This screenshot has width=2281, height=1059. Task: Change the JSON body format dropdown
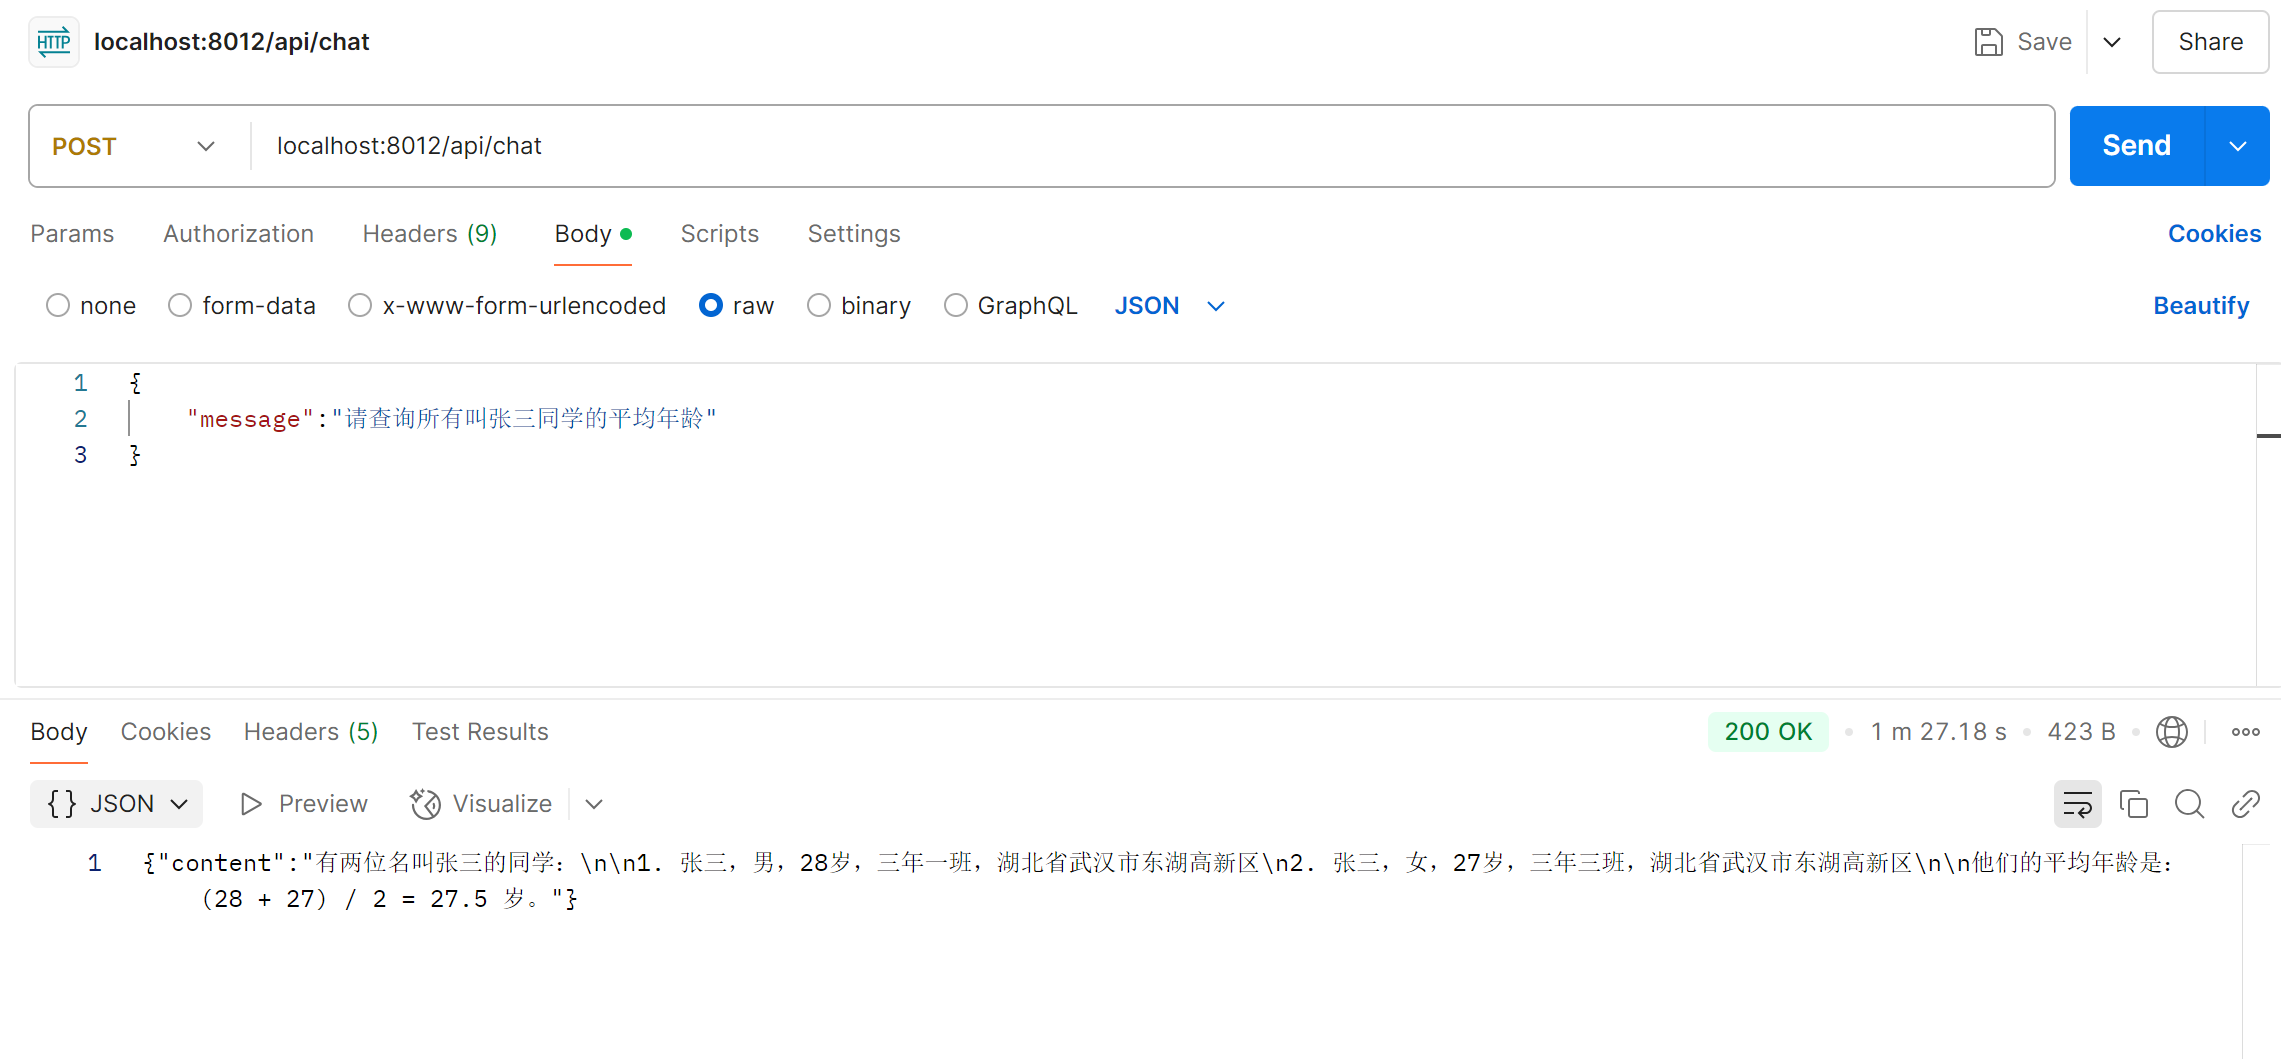[1170, 305]
